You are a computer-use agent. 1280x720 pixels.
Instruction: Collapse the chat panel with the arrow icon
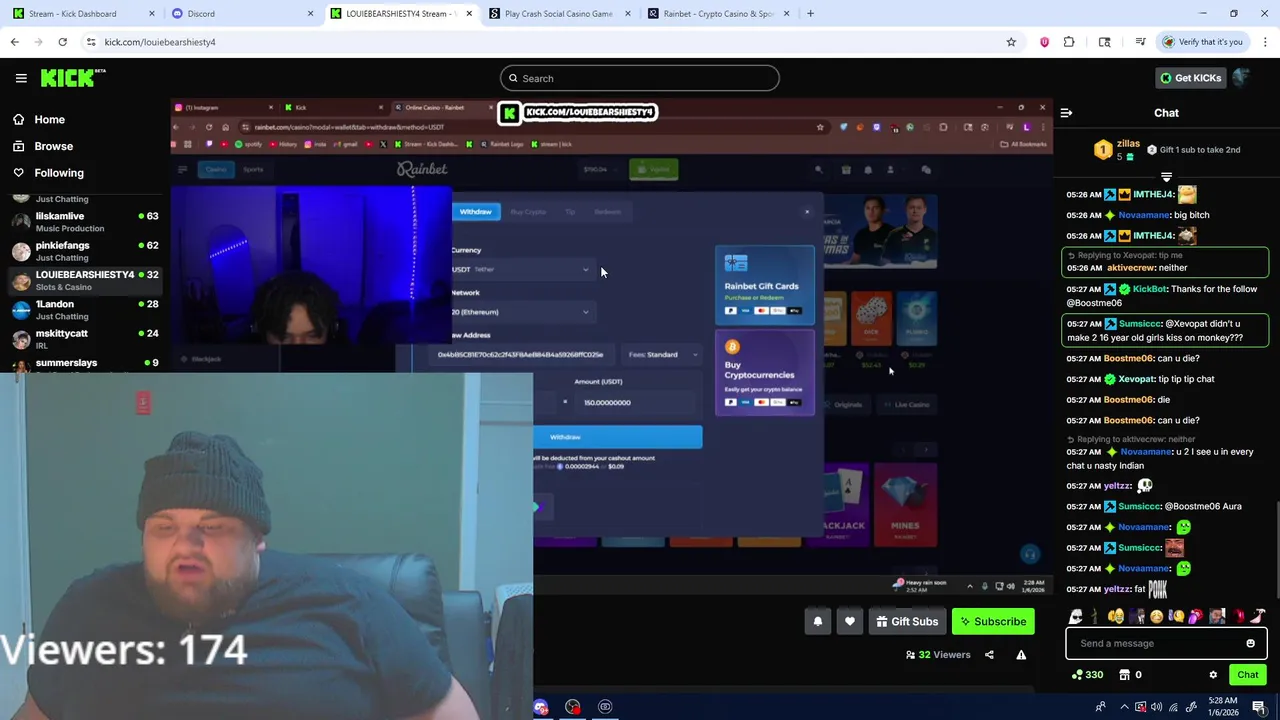[x=1066, y=113]
